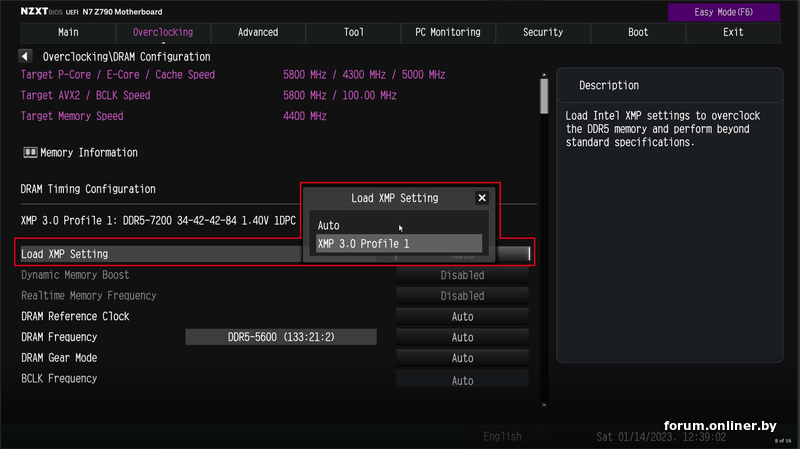Click the NZXT logo in the header
This screenshot has height=449, width=800.
pyautogui.click(x=34, y=11)
